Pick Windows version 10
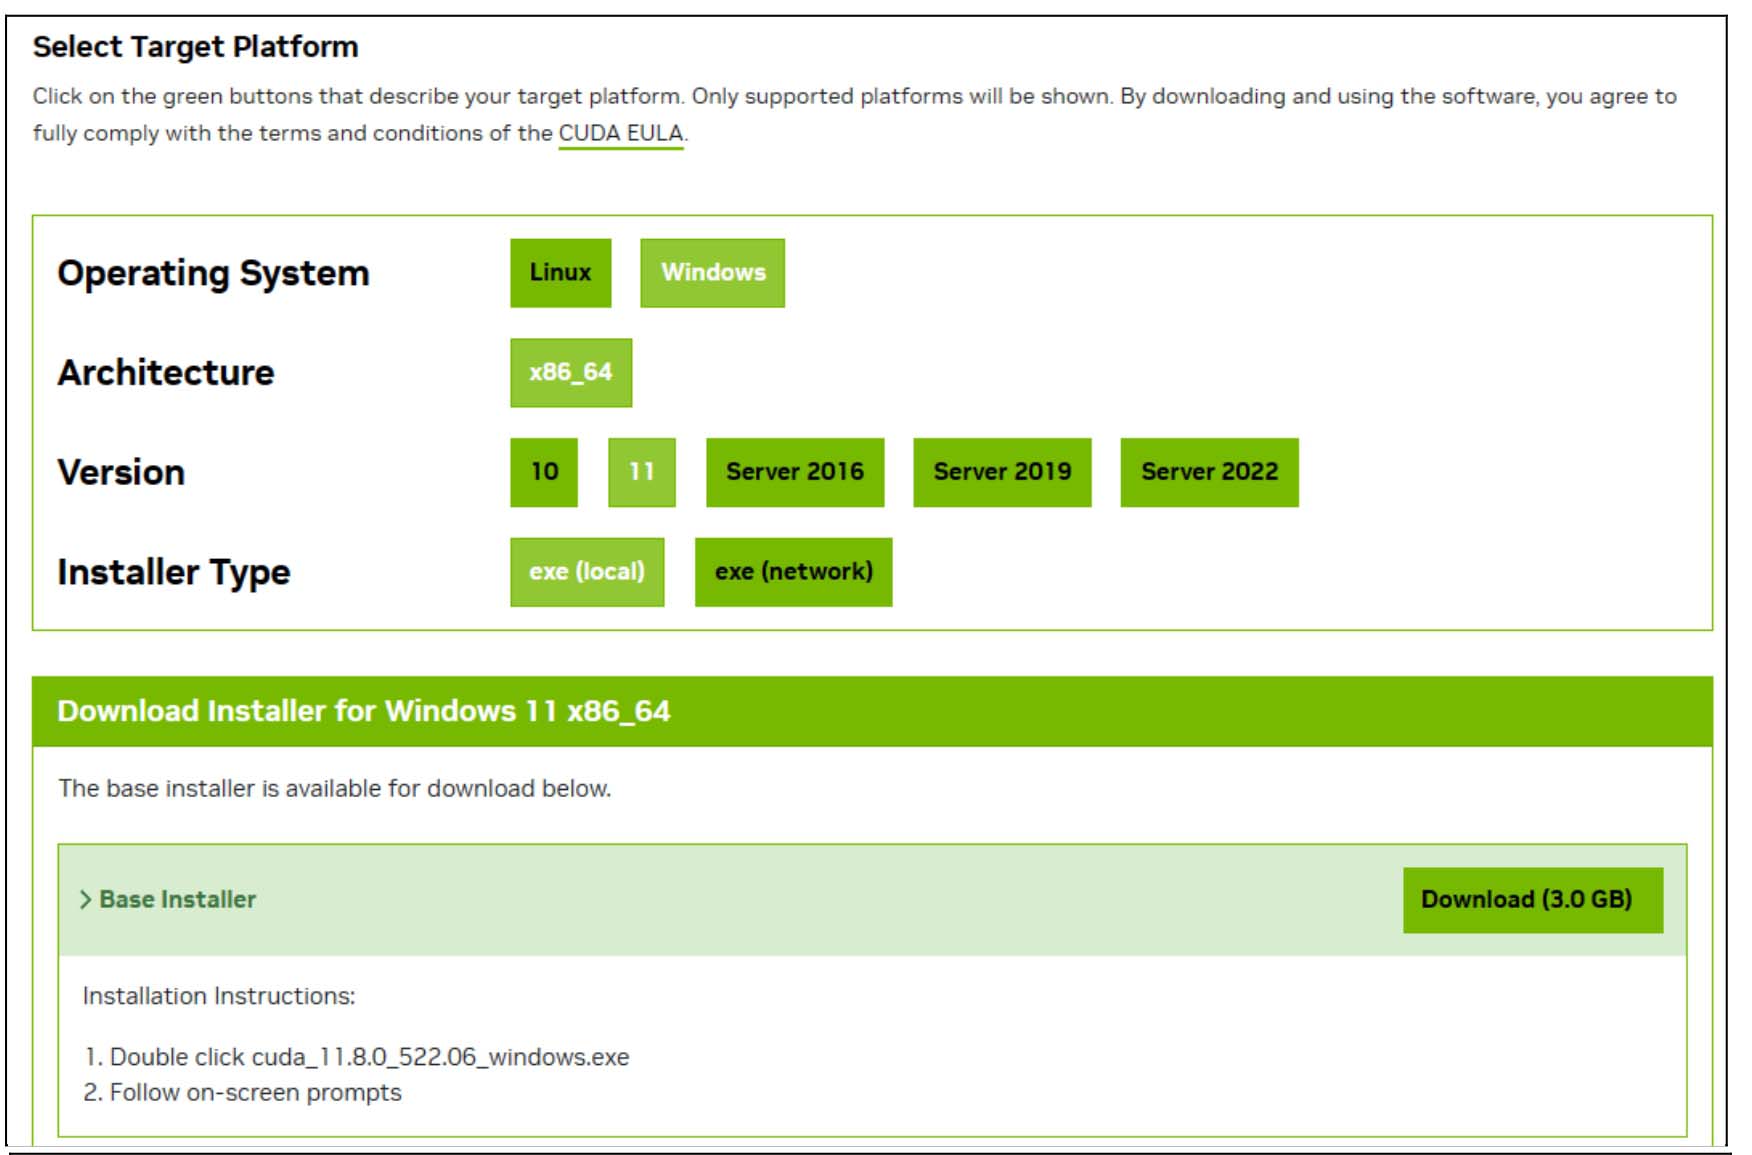This screenshot has height=1155, width=1752. (544, 472)
